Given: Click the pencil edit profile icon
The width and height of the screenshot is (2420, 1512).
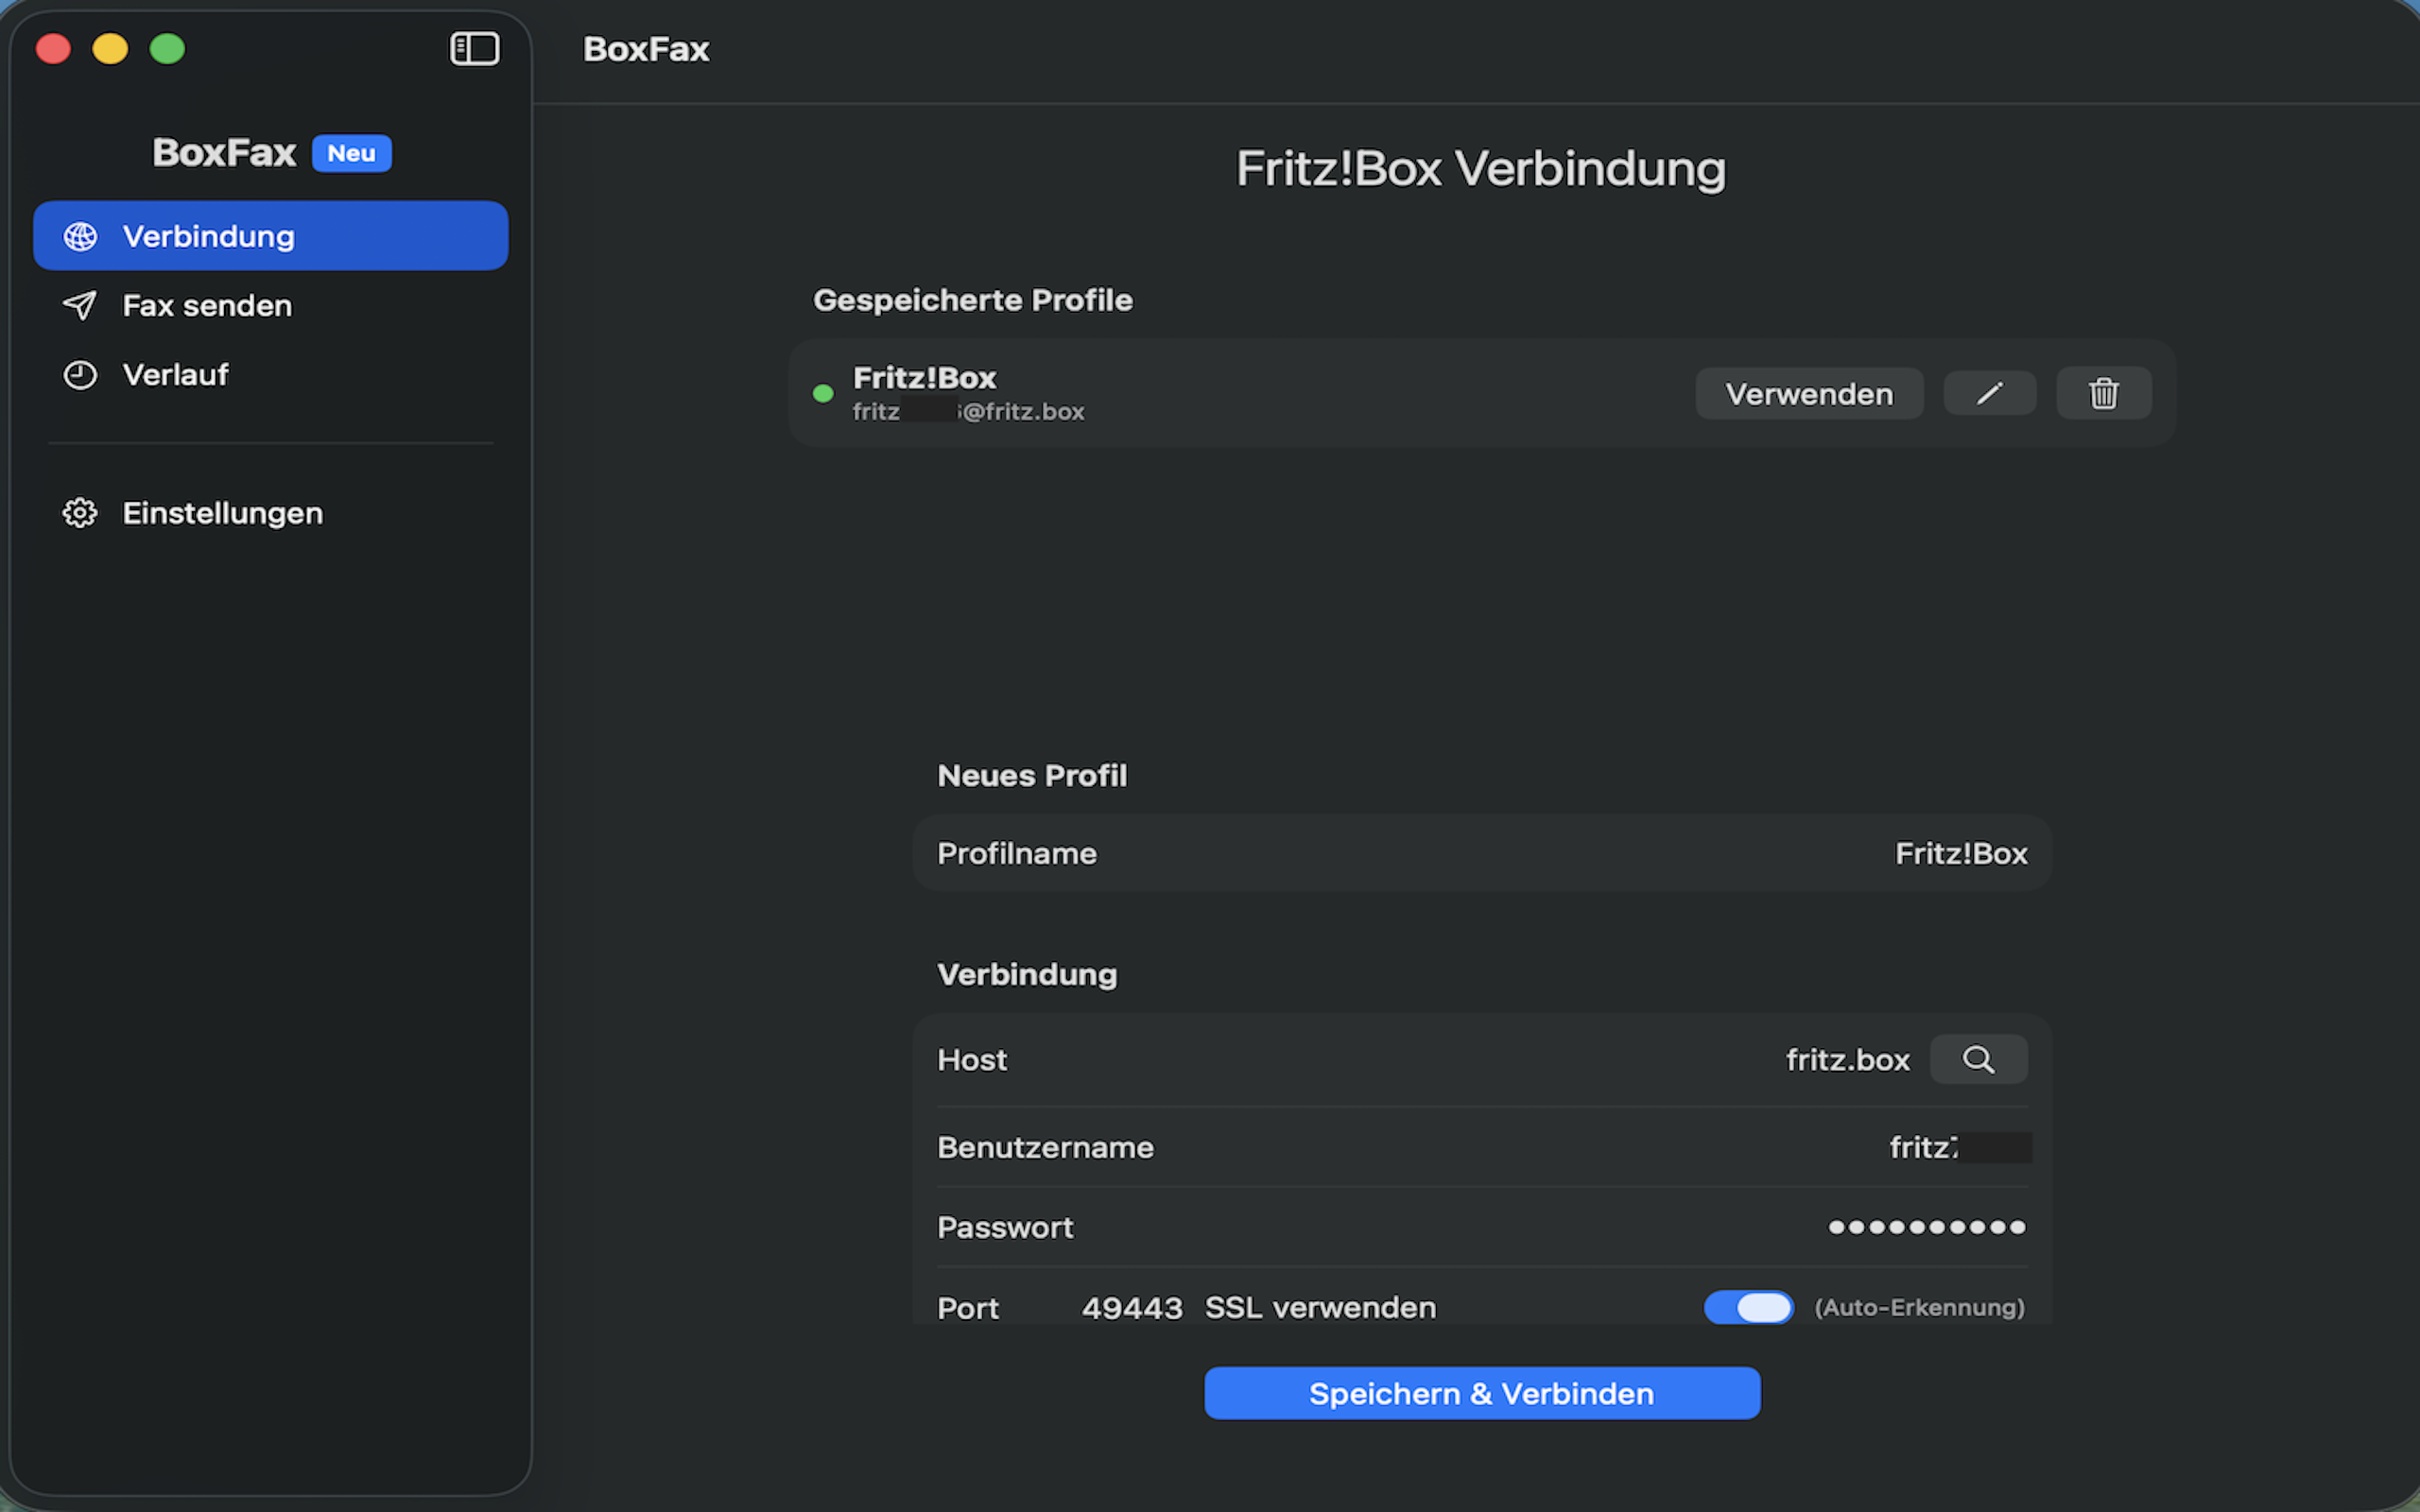Looking at the screenshot, I should point(1989,393).
